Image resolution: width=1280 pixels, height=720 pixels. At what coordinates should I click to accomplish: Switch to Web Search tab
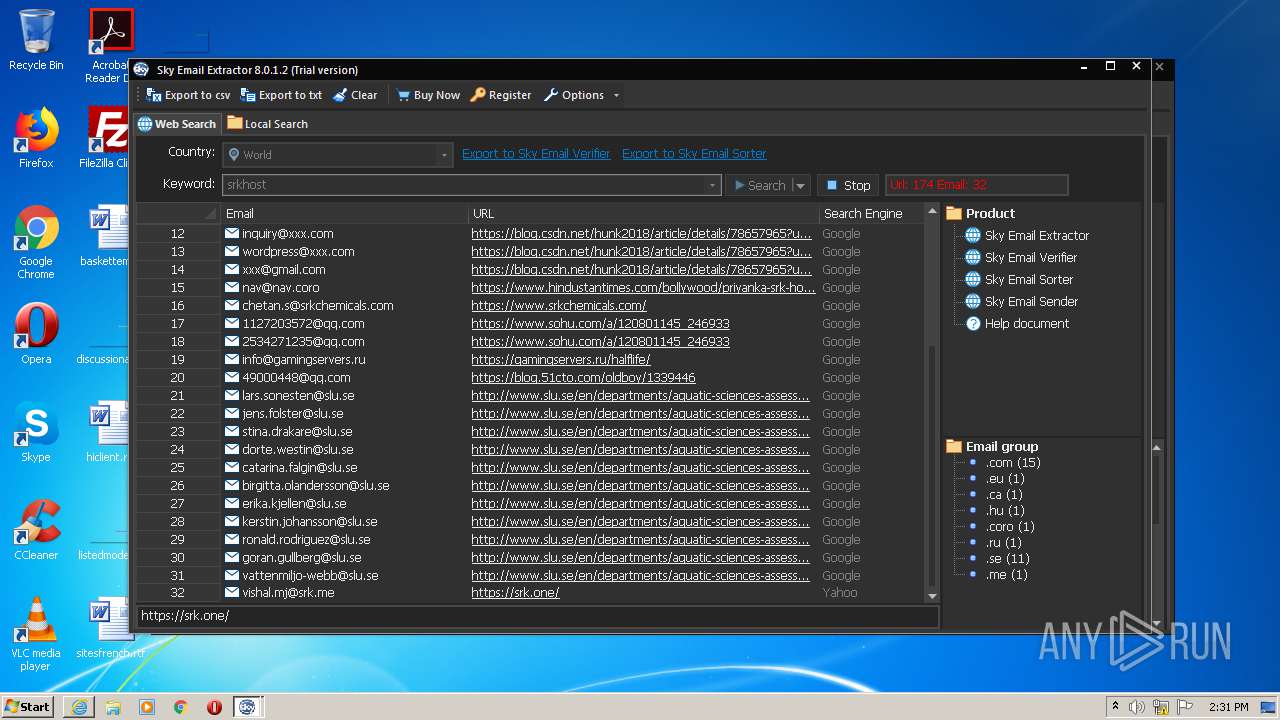[x=177, y=124]
